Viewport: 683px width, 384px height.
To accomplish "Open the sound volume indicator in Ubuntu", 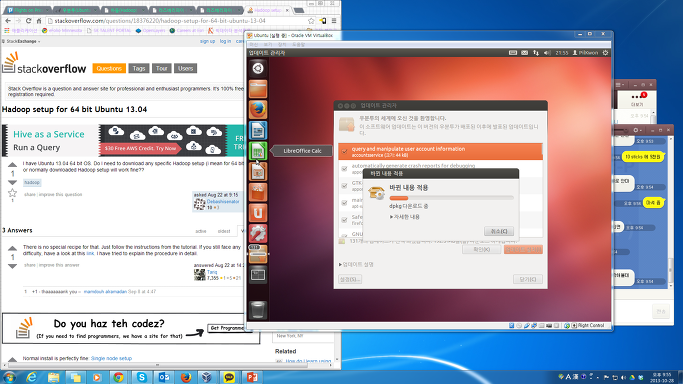I will click(547, 53).
